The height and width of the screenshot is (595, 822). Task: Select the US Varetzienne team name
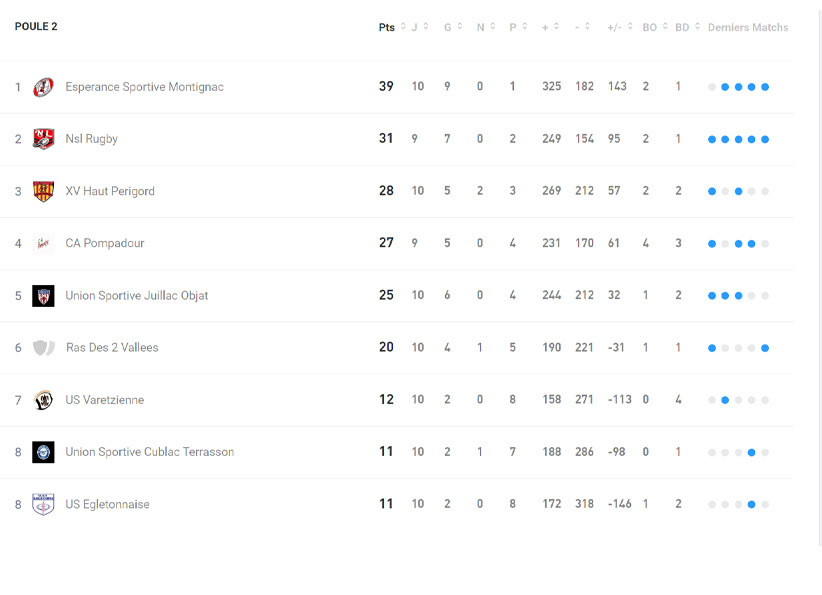[104, 400]
